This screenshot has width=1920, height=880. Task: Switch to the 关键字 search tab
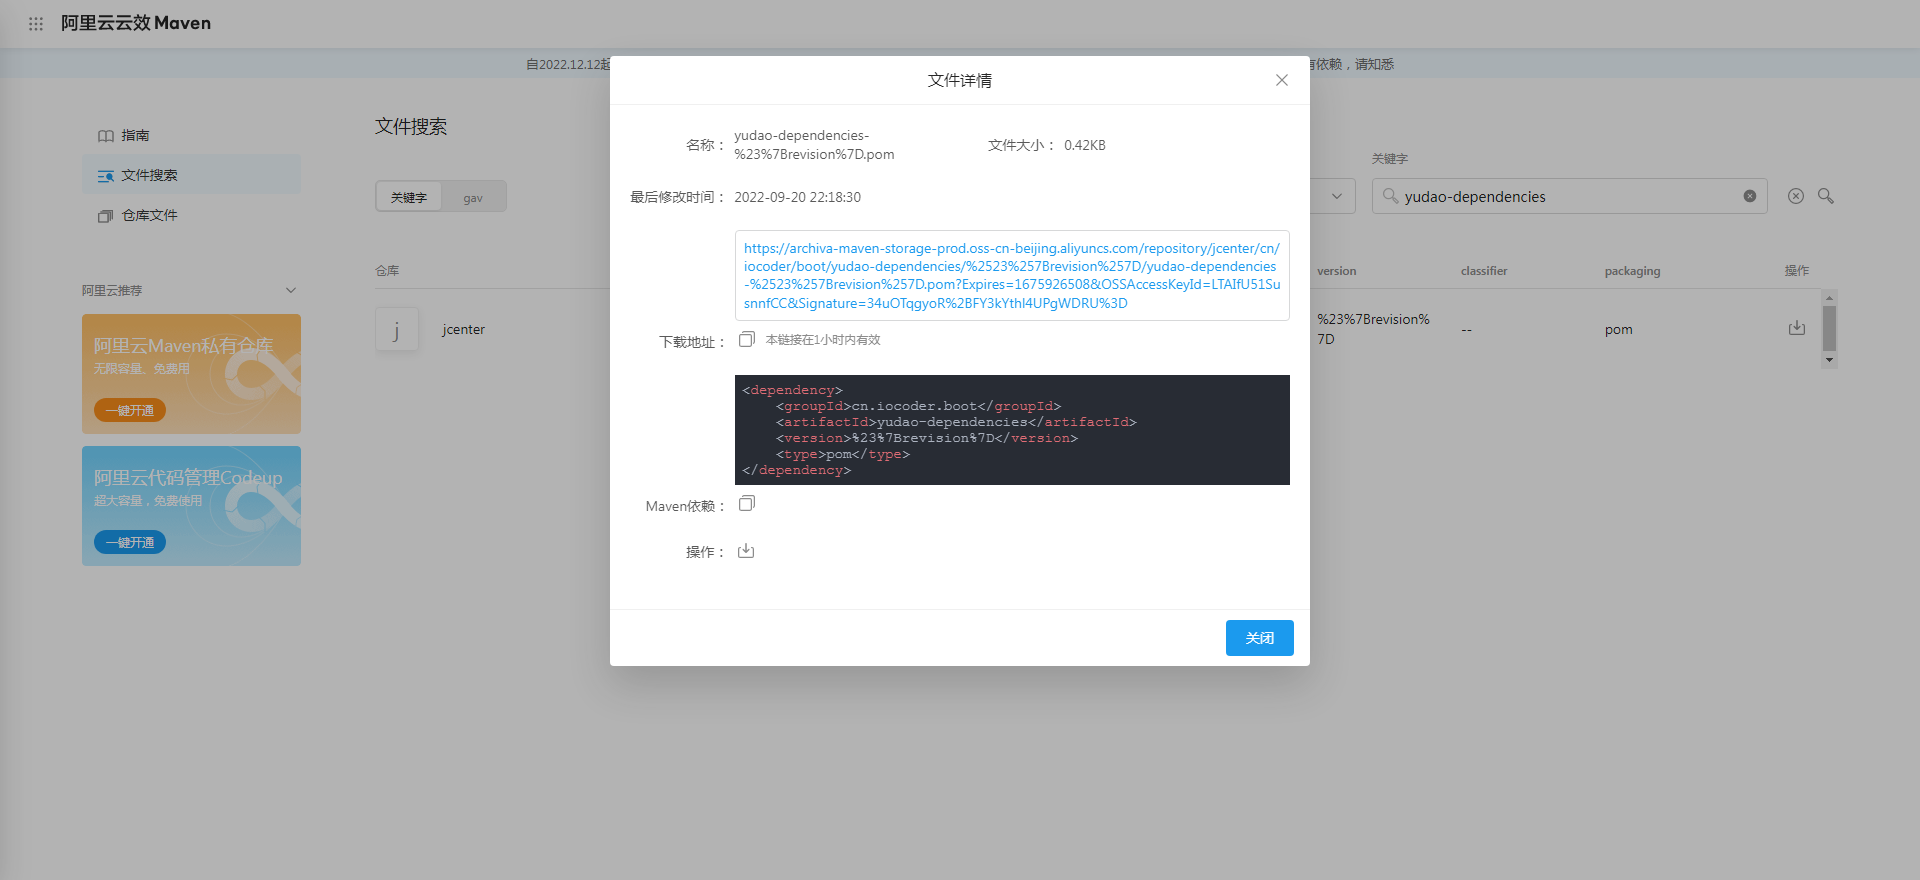(409, 197)
